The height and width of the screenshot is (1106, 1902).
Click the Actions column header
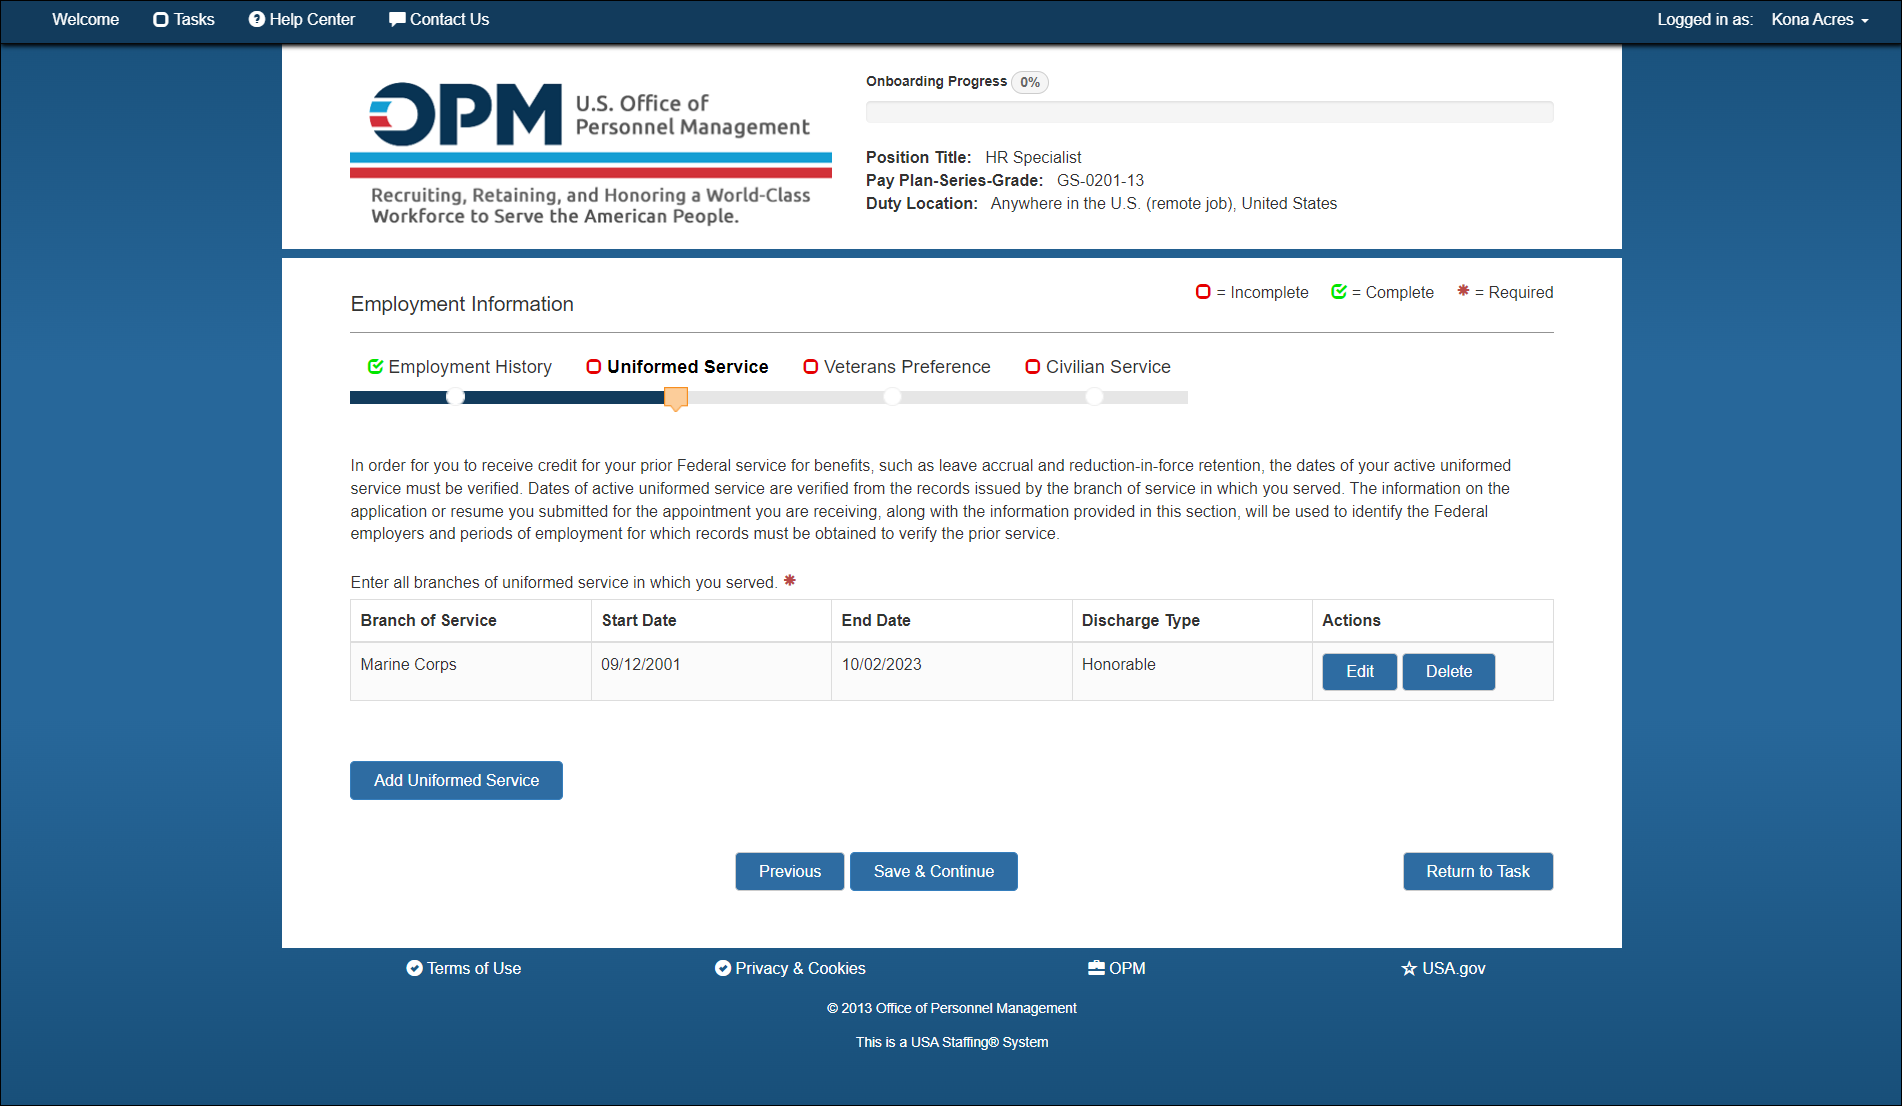(1432, 621)
